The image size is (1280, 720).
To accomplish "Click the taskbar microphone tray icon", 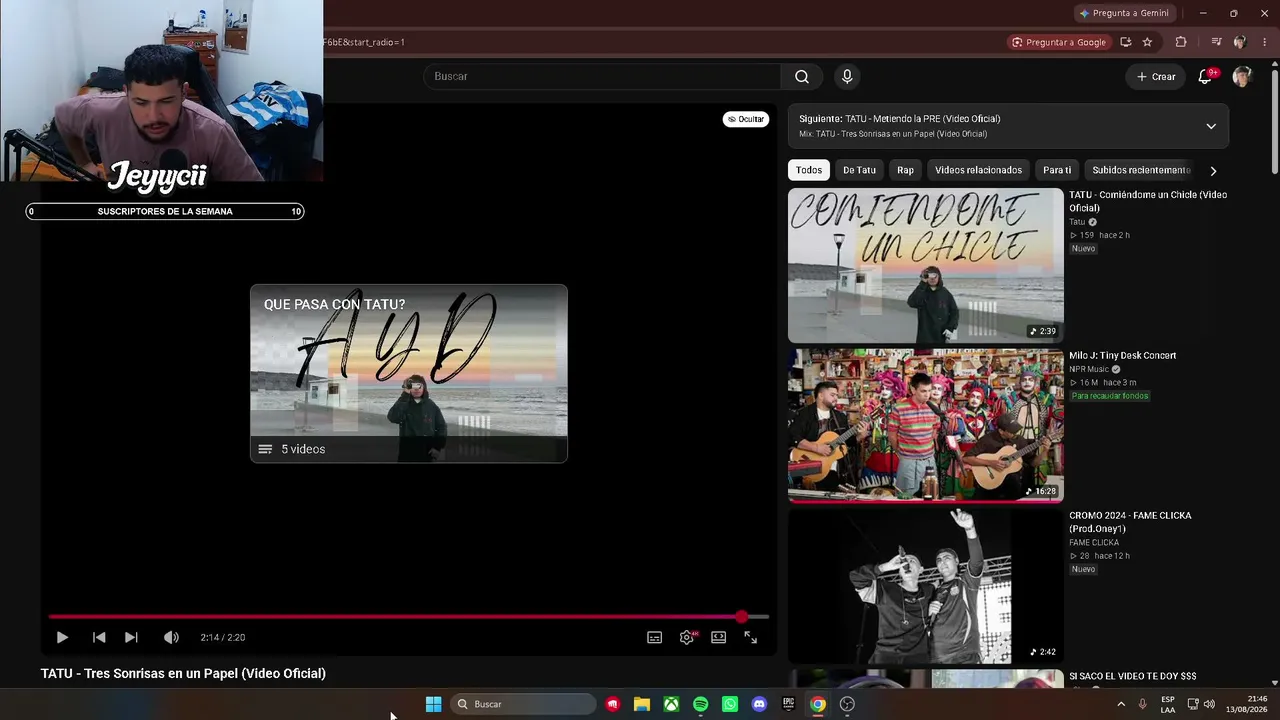I will [x=1142, y=704].
